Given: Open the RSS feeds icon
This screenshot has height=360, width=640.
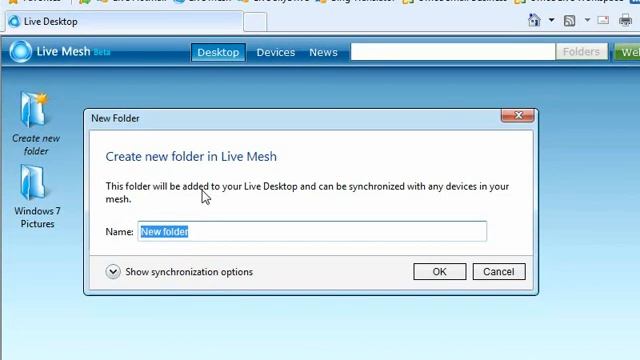Looking at the screenshot, I should point(569,20).
